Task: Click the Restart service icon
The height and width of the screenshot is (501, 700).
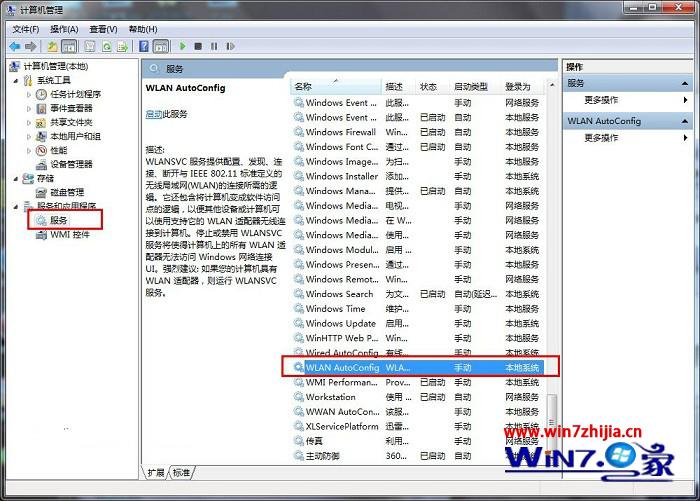Action: (x=230, y=46)
